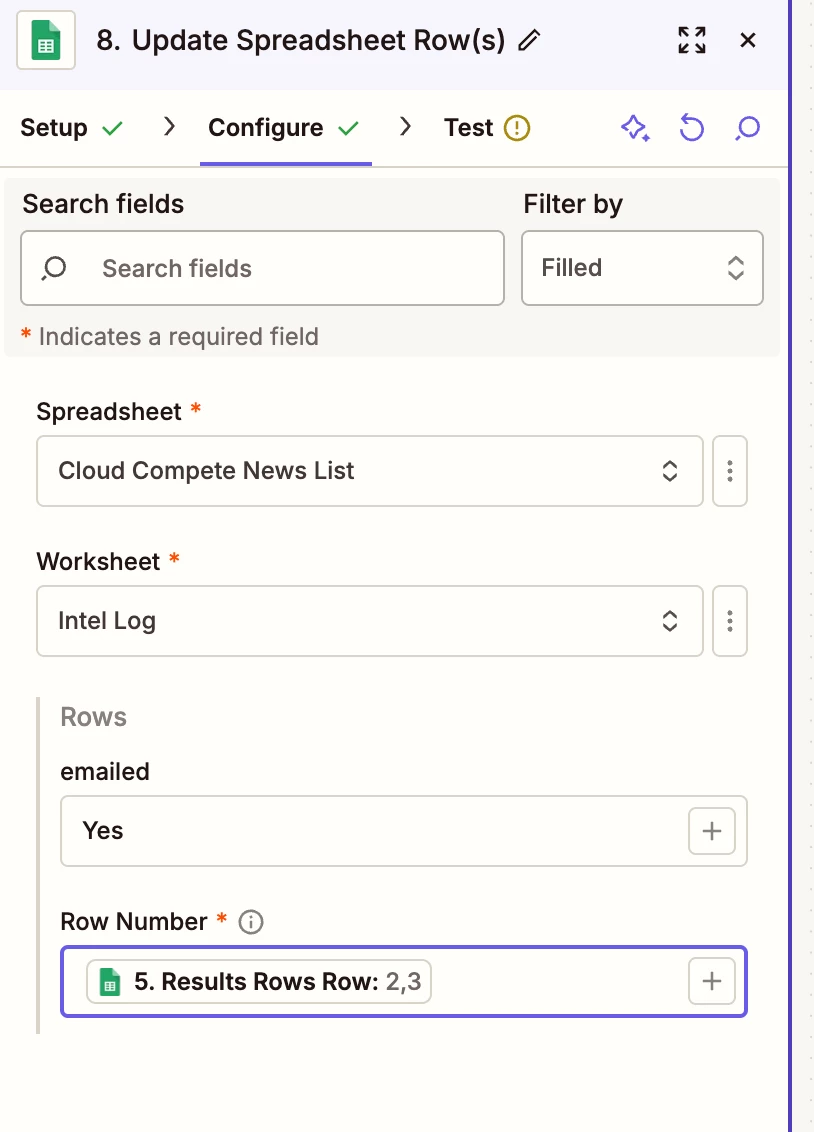Screen dimensions: 814x1132
Task: Close the Update Spreadsheet Row(s) panel
Action: pos(747,40)
